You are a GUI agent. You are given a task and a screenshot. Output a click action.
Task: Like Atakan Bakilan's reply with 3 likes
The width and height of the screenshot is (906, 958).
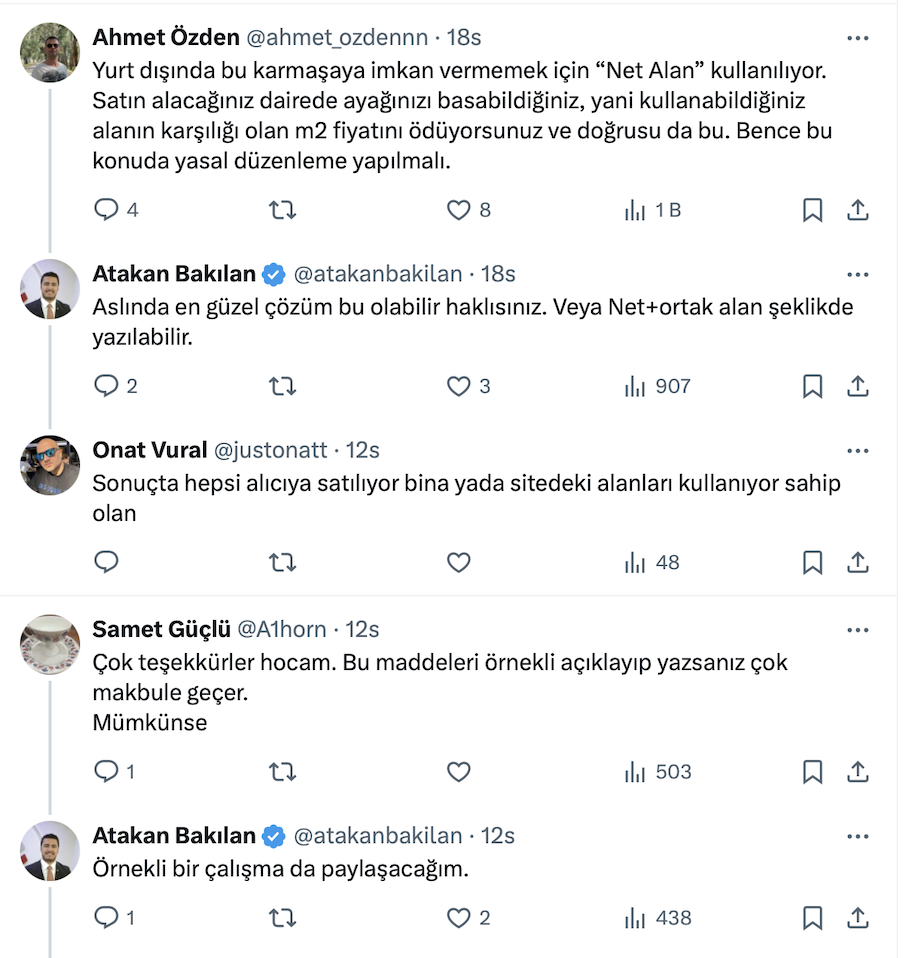[458, 386]
